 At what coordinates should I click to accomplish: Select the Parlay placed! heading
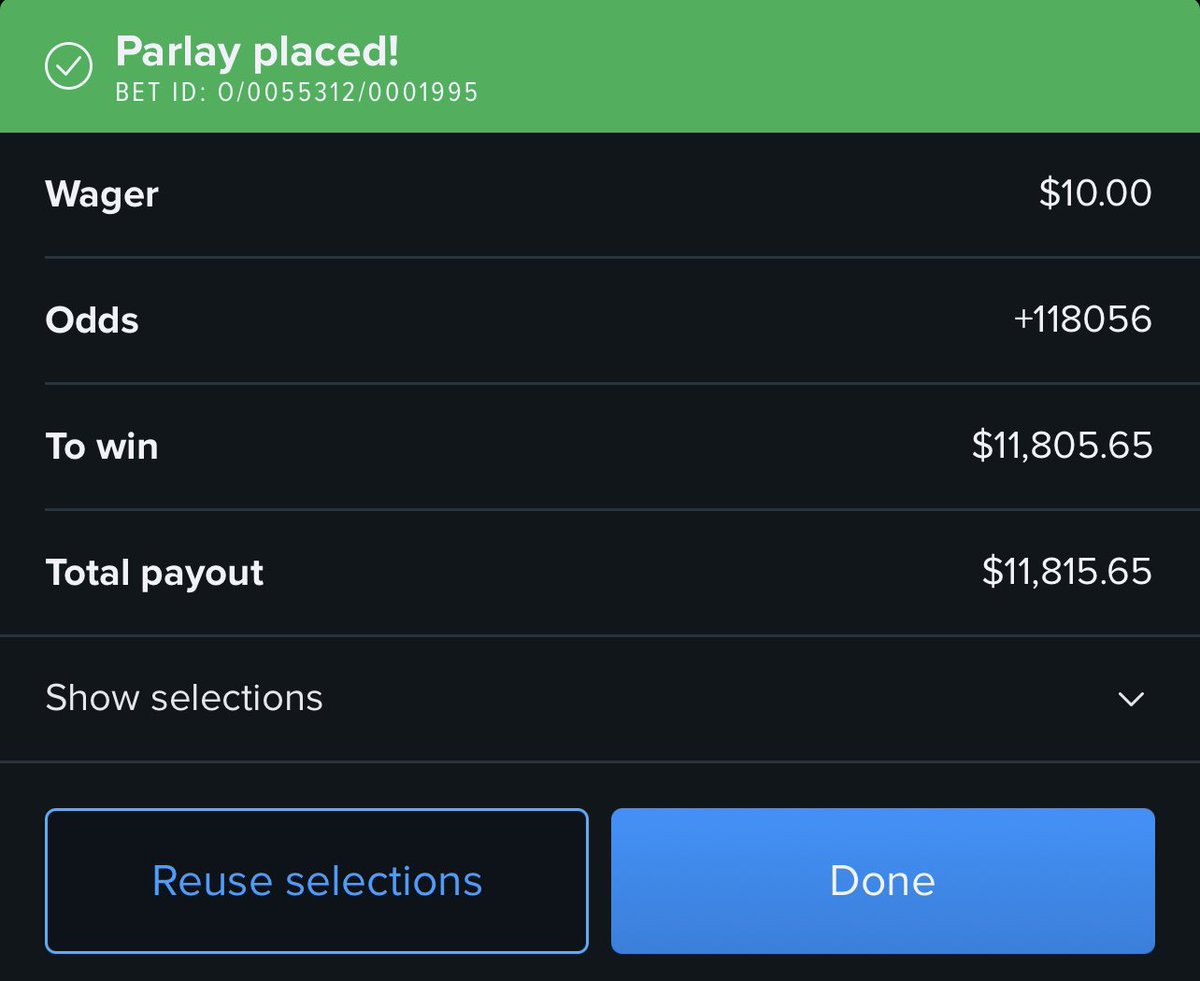257,50
